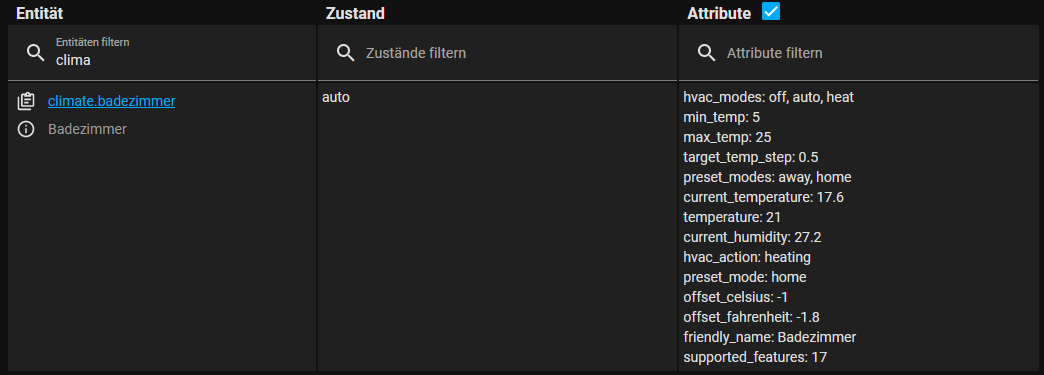Click the magnifier icon in the entity filter

pyautogui.click(x=35, y=53)
